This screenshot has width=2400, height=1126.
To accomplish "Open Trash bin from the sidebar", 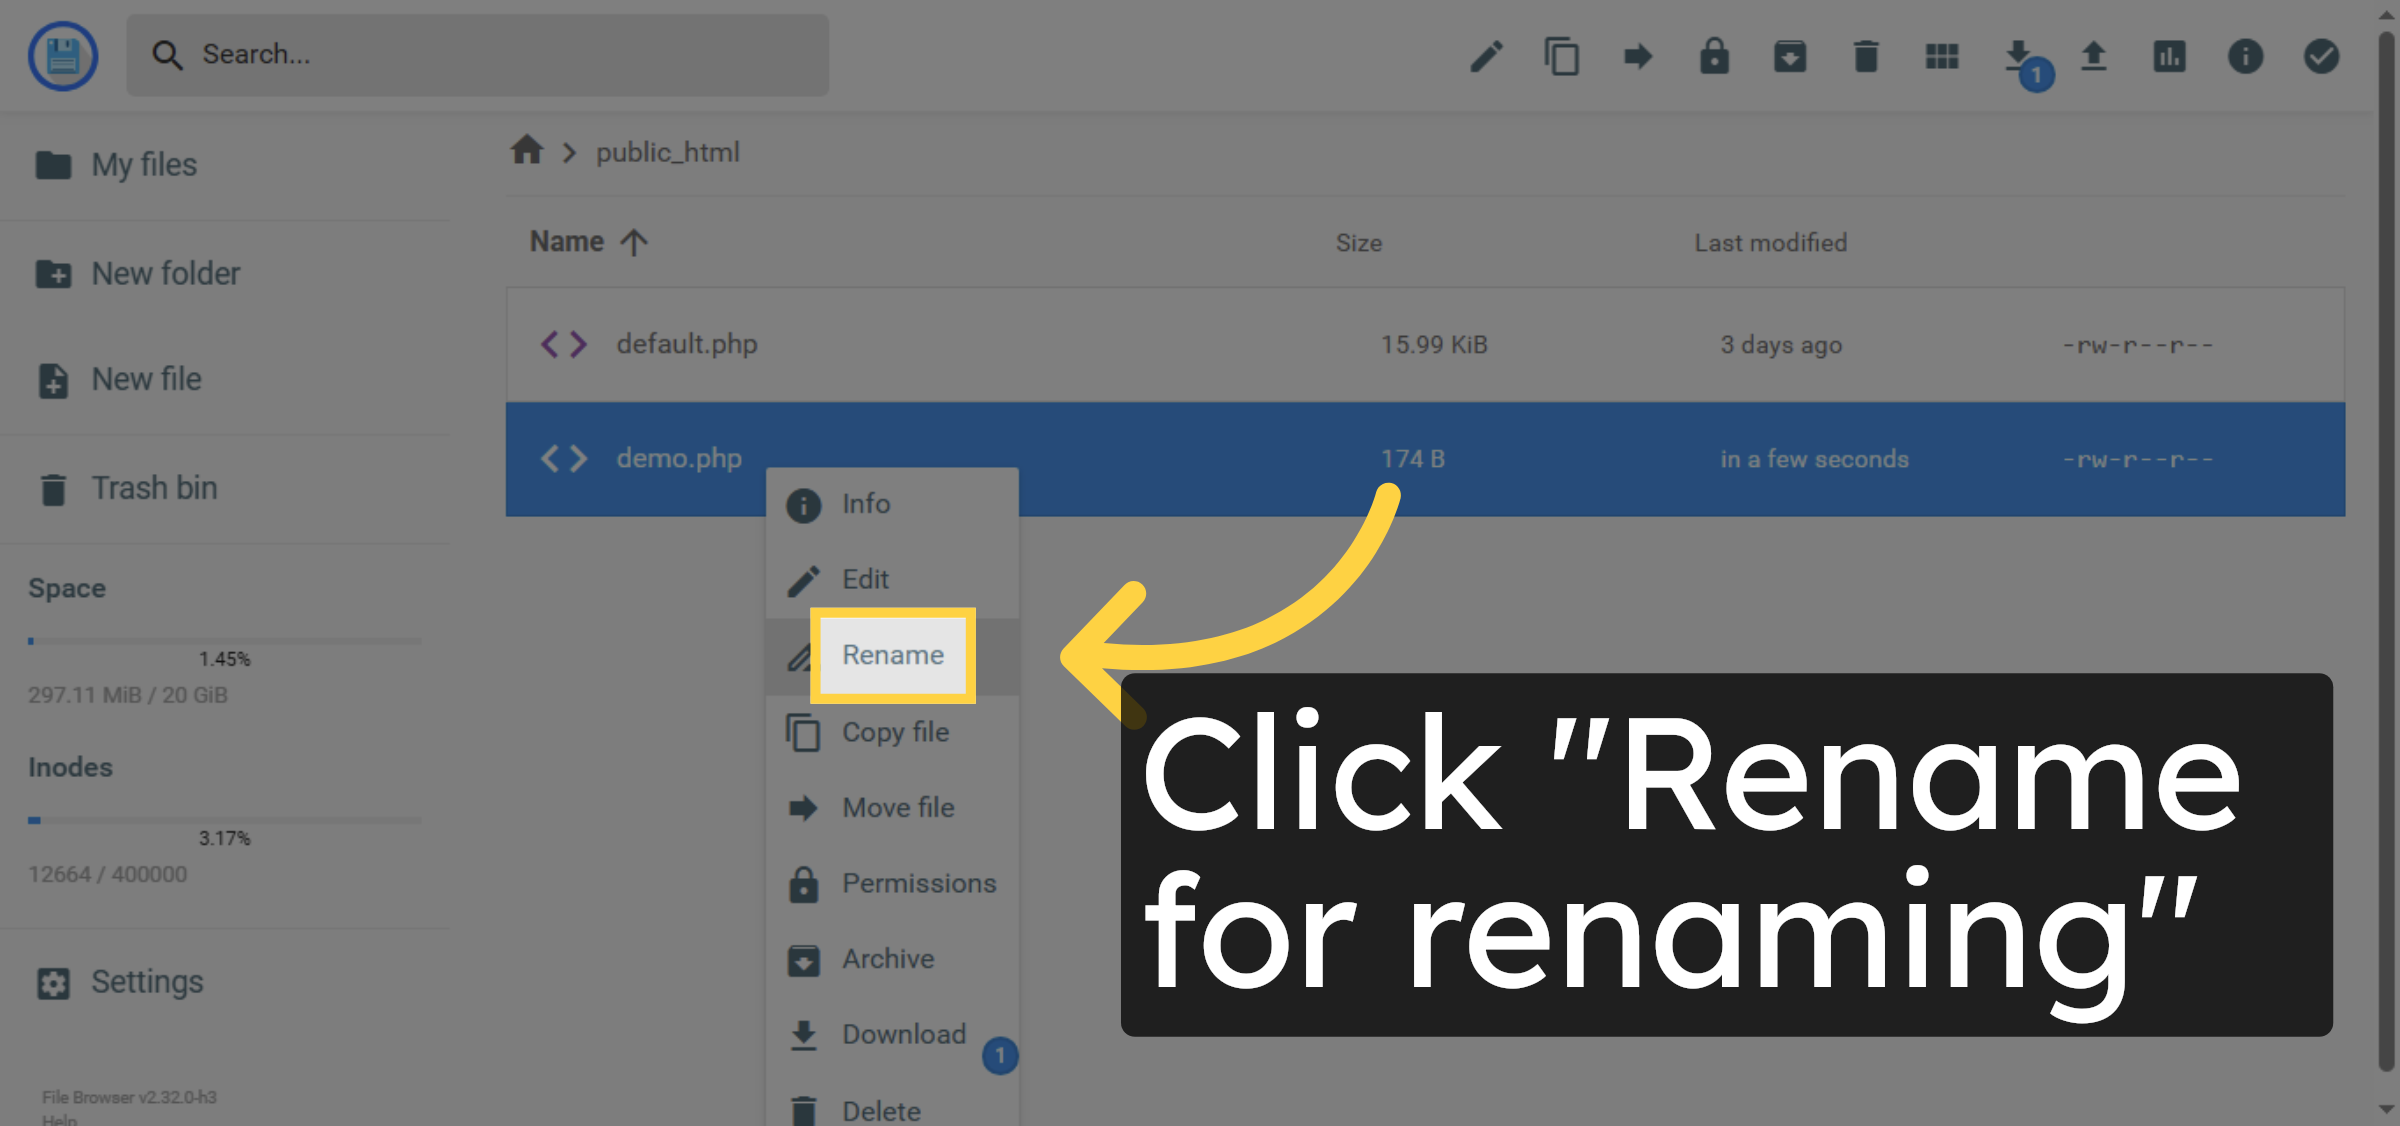I will [x=153, y=488].
